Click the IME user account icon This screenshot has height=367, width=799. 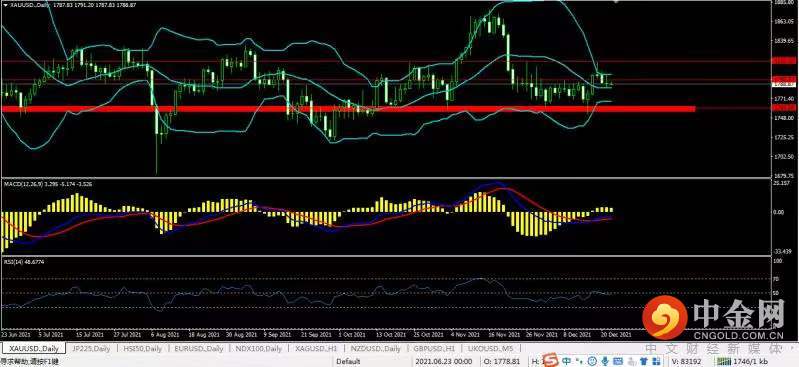click(x=631, y=361)
